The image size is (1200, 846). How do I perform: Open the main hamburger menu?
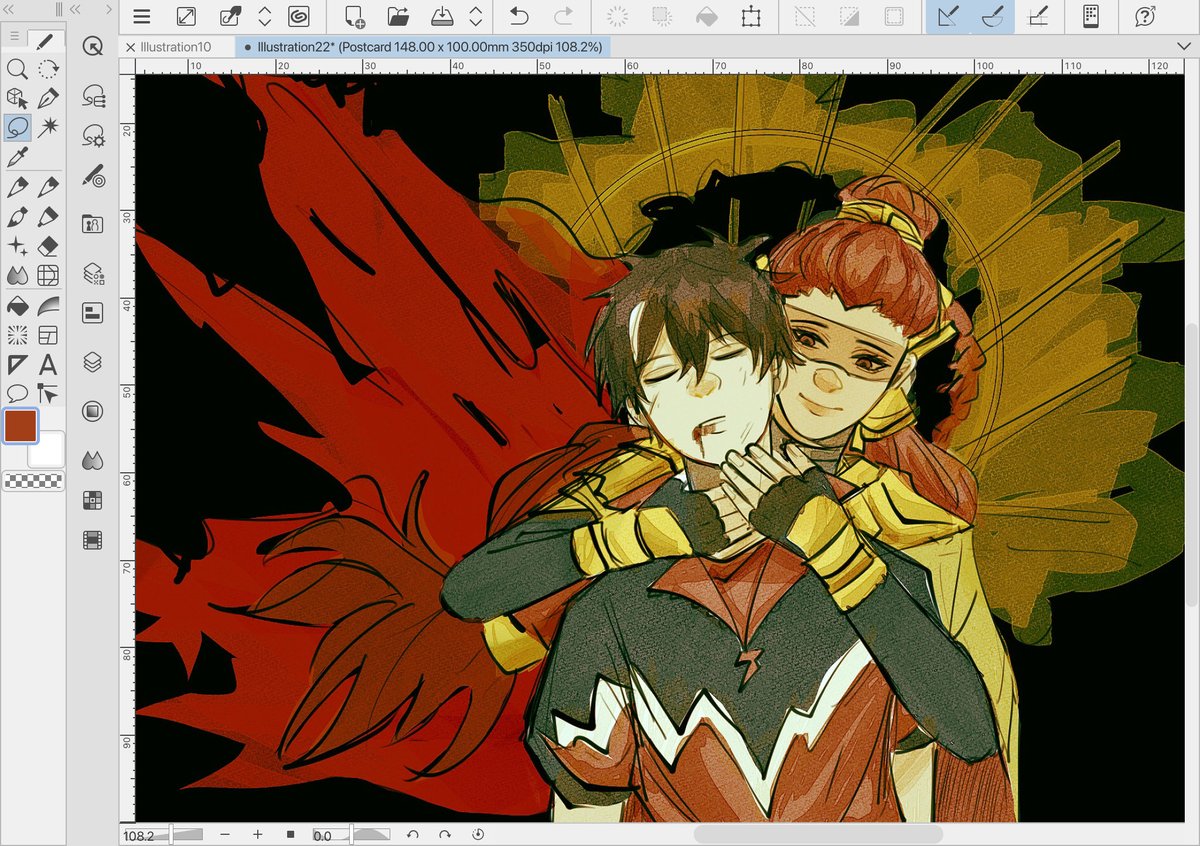(x=141, y=16)
